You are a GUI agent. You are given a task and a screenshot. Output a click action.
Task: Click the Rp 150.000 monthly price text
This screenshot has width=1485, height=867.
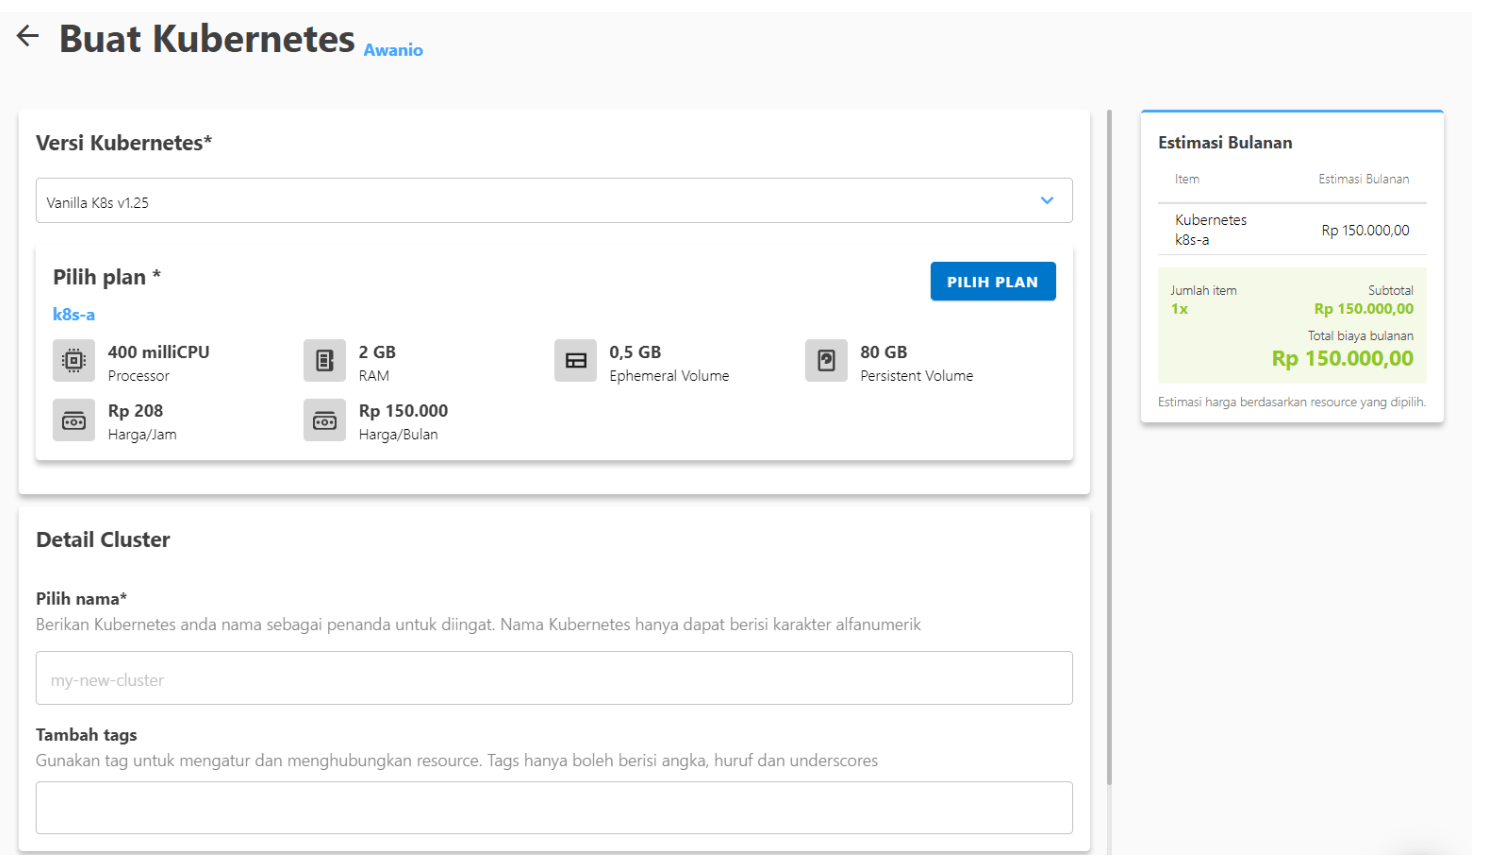click(x=403, y=411)
